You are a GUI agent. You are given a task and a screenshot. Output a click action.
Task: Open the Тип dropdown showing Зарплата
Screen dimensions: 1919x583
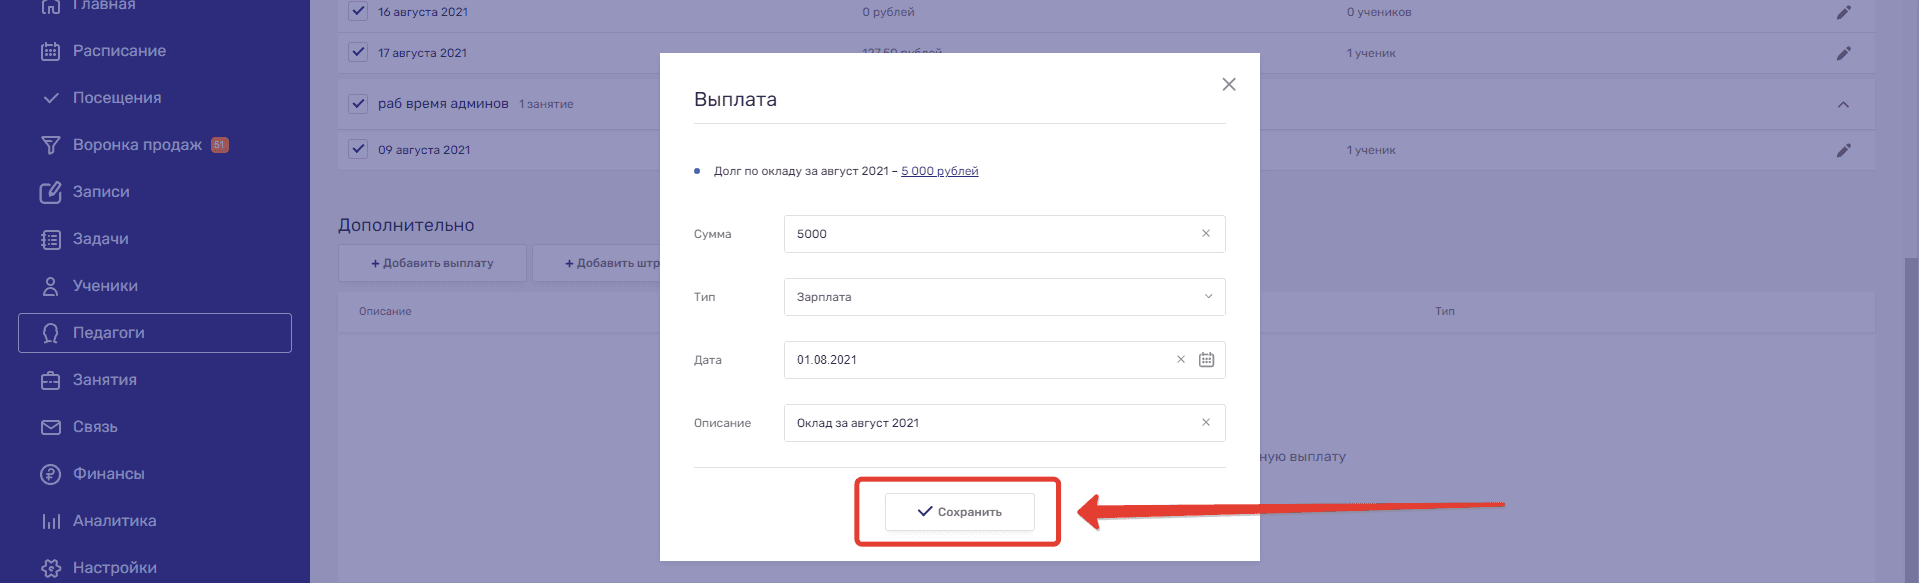1004,297
